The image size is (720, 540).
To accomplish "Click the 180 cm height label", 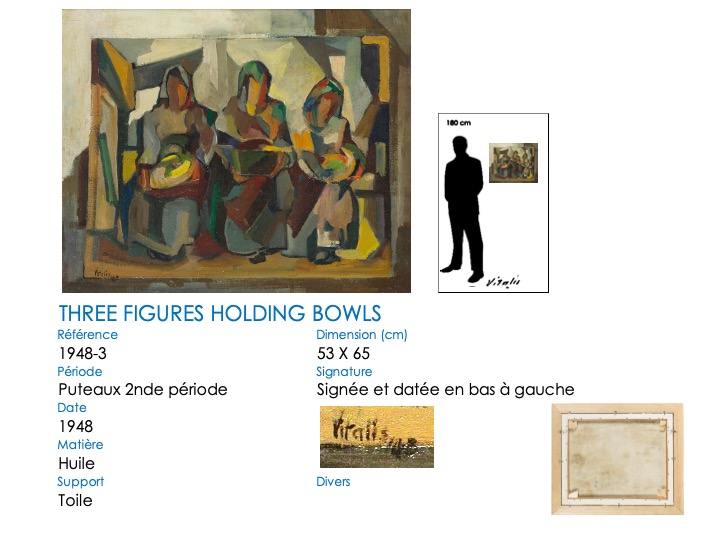I will point(459,123).
